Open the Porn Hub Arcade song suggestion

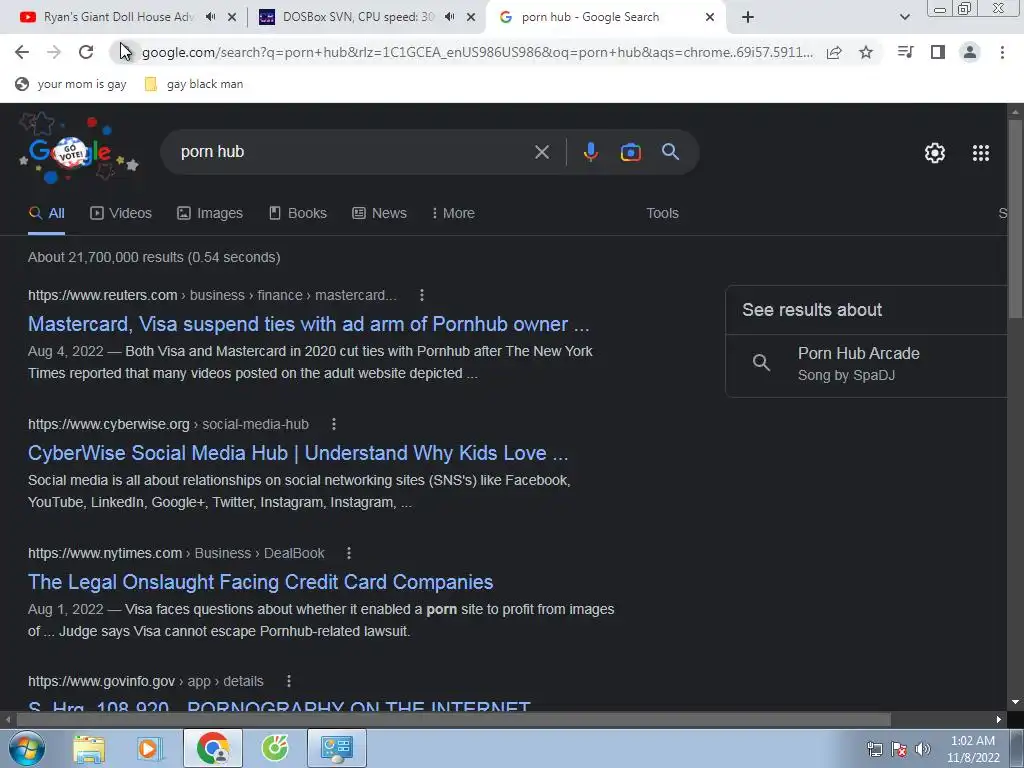(x=867, y=364)
